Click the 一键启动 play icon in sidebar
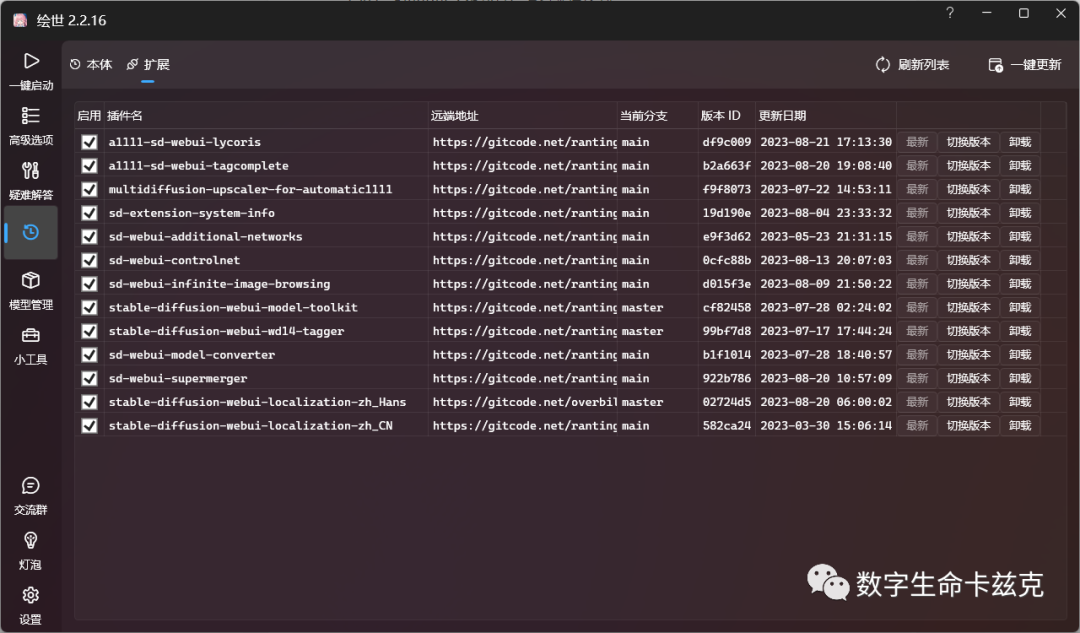The width and height of the screenshot is (1080, 633). pos(31,61)
